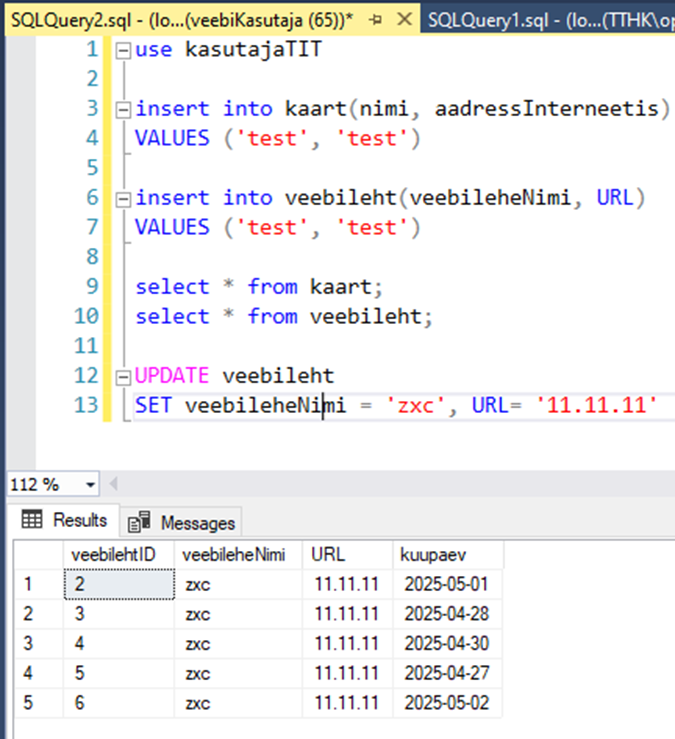Click the Results grid icon

tap(32, 520)
